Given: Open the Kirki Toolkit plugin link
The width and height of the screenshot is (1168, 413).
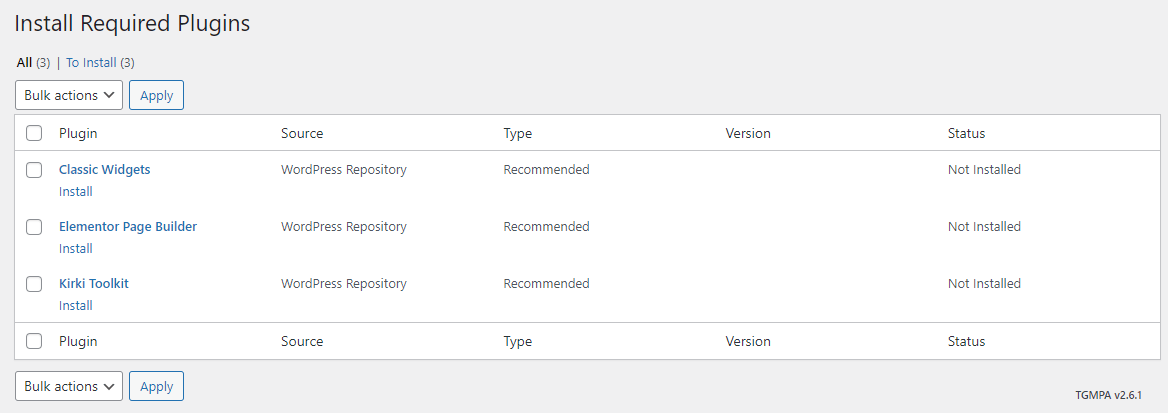Looking at the screenshot, I should (x=94, y=284).
